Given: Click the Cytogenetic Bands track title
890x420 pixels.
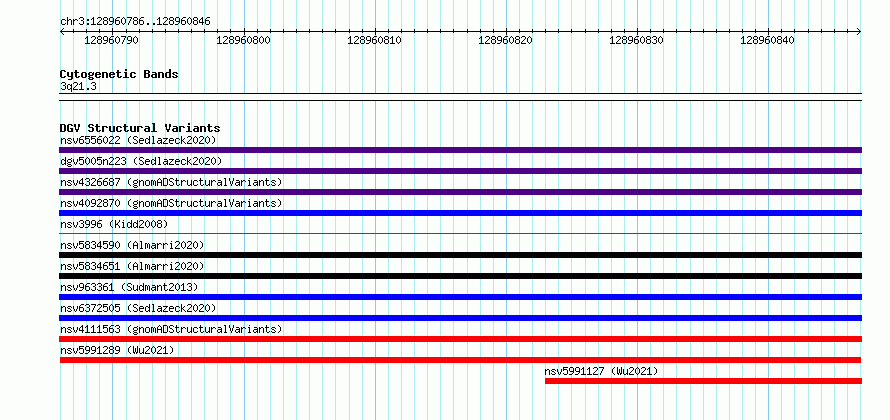Looking at the screenshot, I should (119, 74).
